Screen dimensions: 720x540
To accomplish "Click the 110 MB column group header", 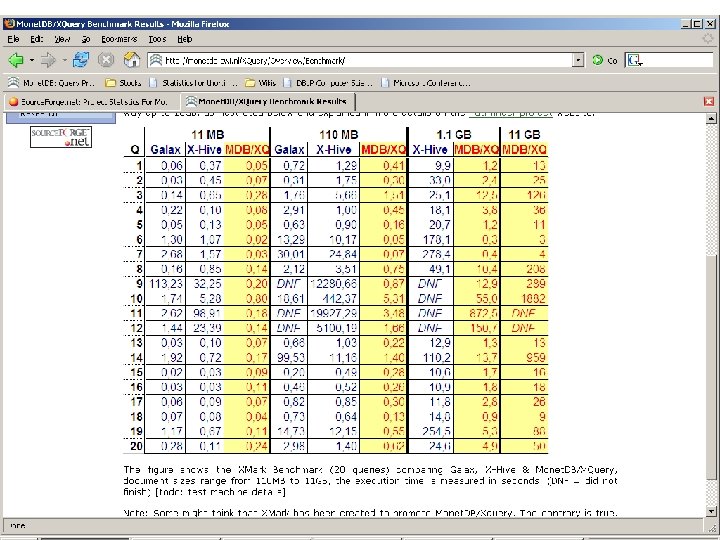I will pyautogui.click(x=338, y=135).
